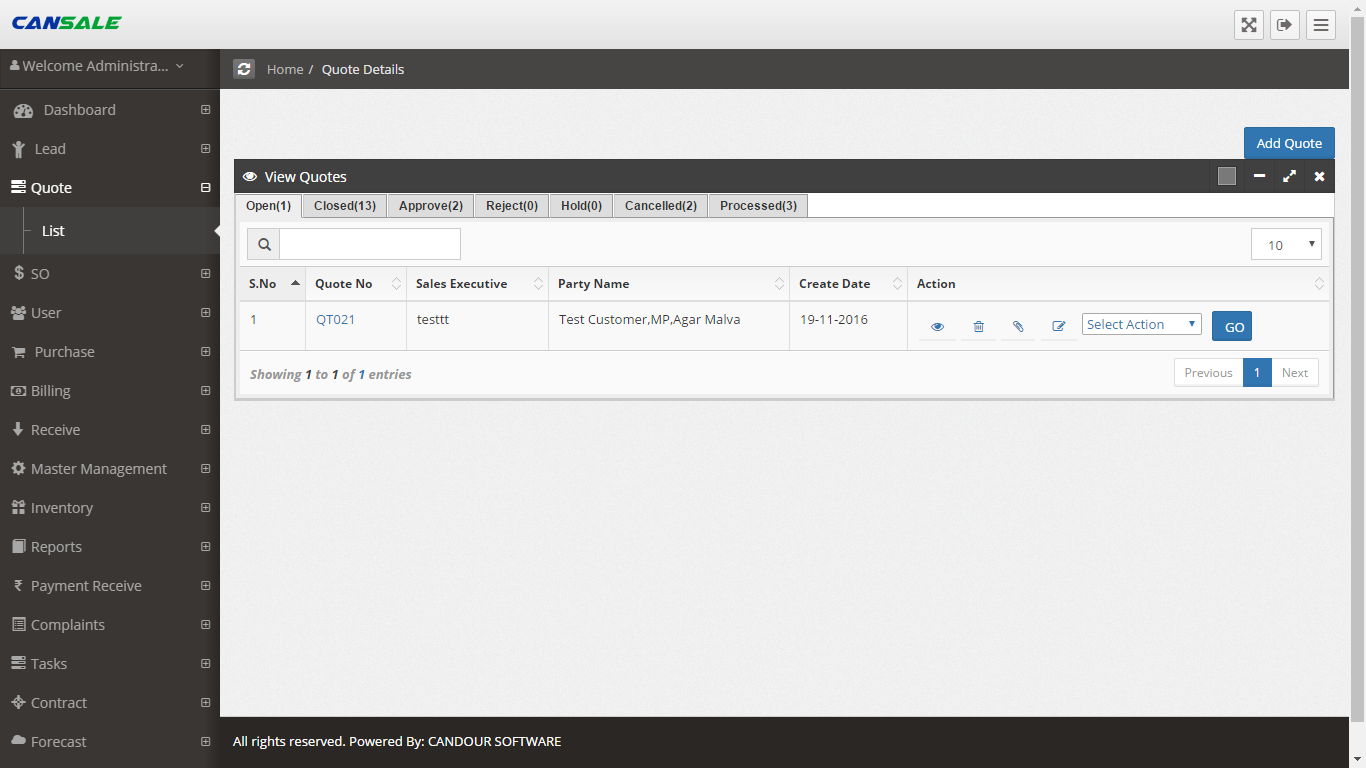Click the GO button in the Action column
The width and height of the screenshot is (1366, 768).
(1232, 326)
